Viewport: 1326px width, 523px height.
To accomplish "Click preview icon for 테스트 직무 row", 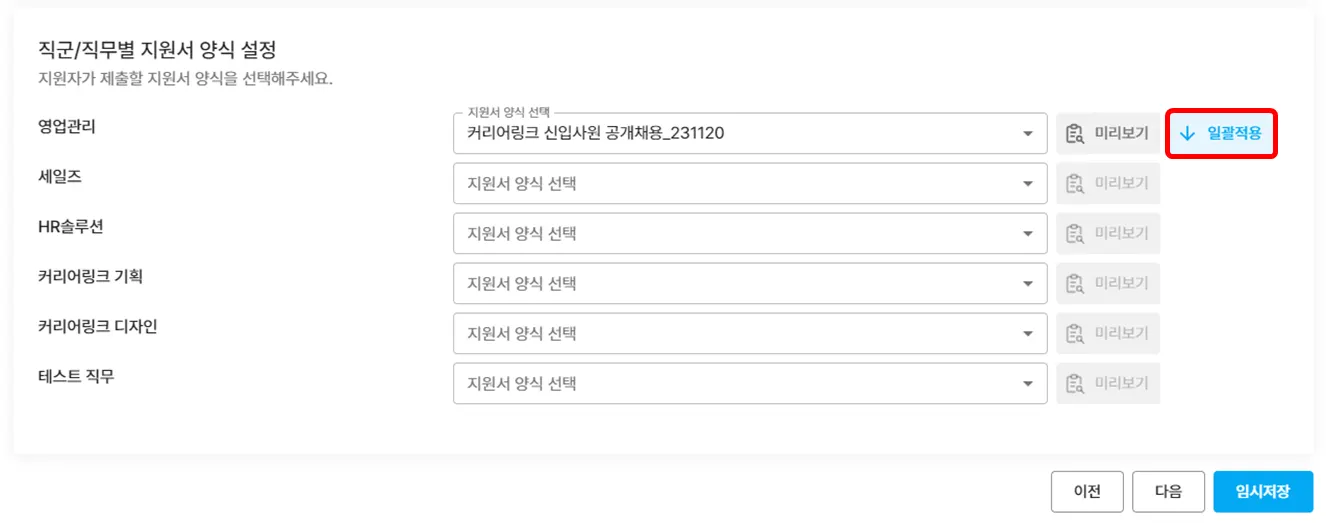I will click(x=1075, y=383).
